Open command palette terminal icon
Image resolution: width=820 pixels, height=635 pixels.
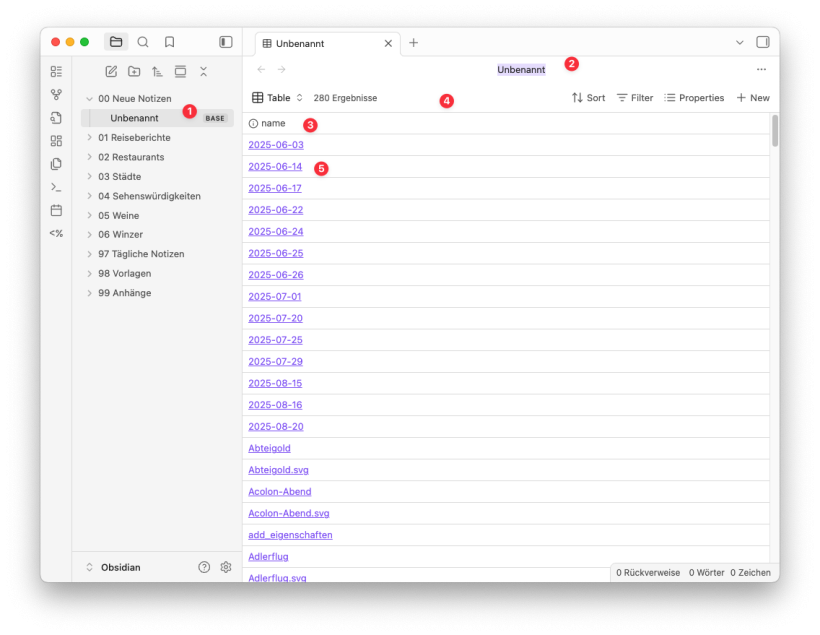[56, 187]
